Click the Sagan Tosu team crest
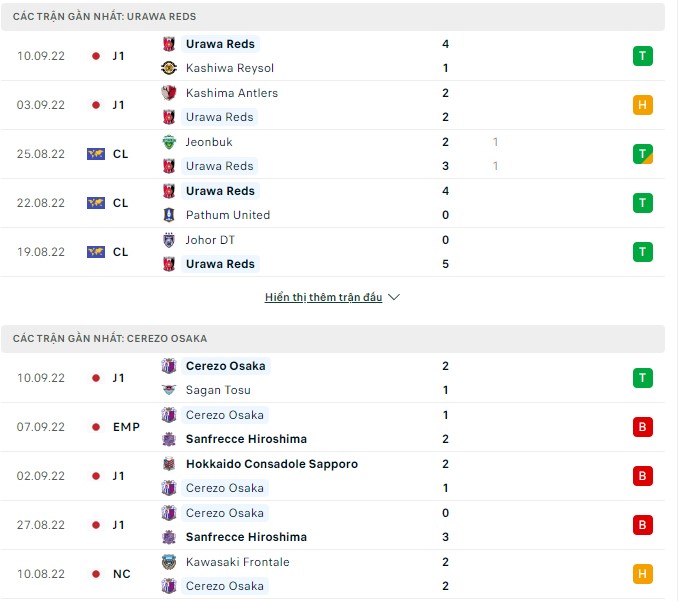Screen dimensions: 678x601 tap(169, 390)
